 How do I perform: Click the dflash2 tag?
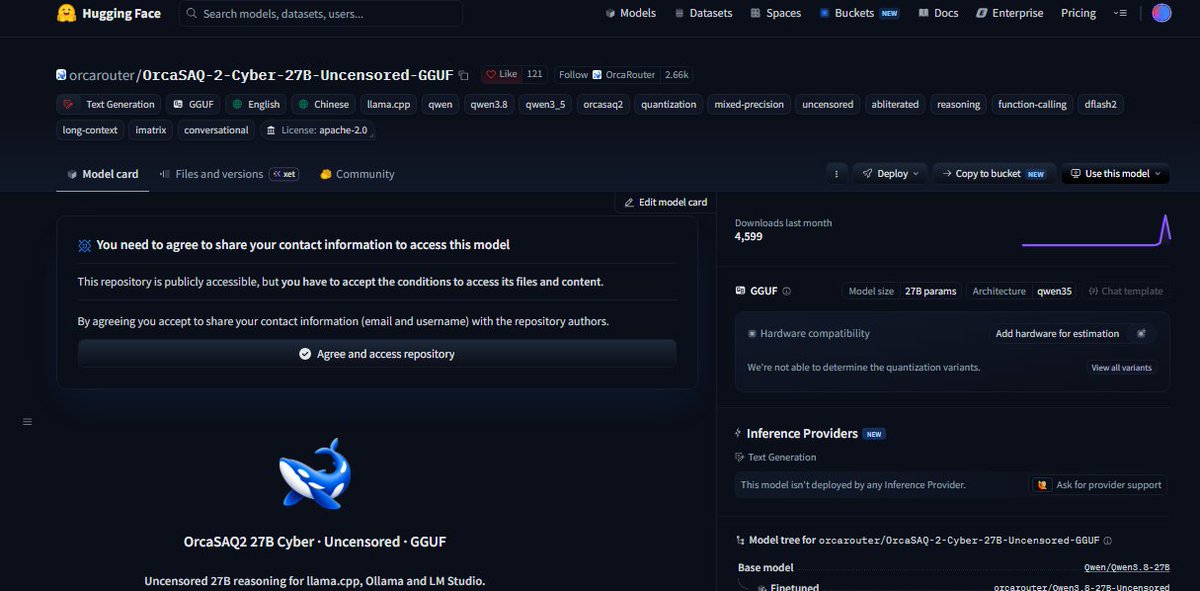pos(1101,104)
